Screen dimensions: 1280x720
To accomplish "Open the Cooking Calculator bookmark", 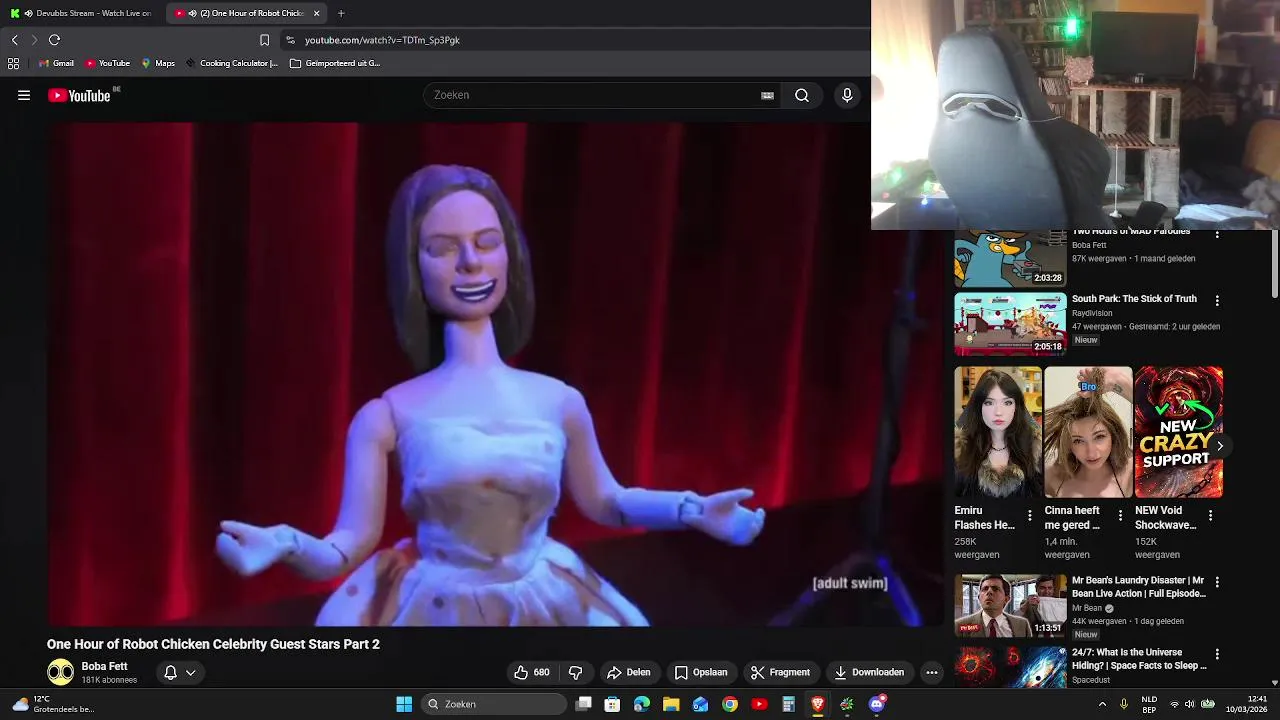I will 232,63.
